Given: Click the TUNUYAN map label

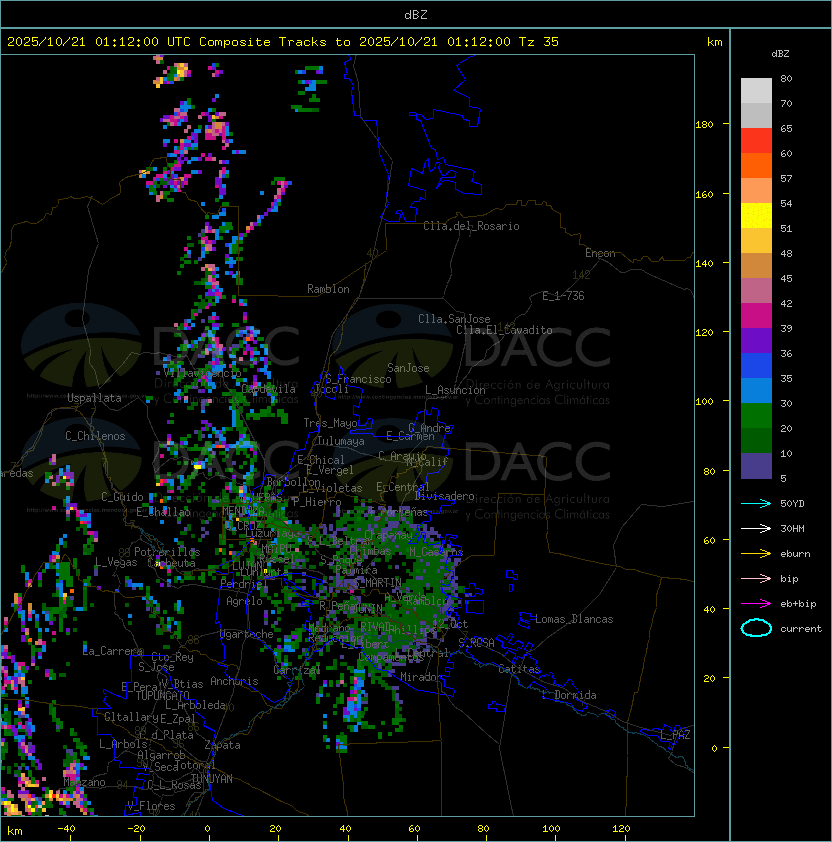Looking at the screenshot, I should pyautogui.click(x=212, y=779).
